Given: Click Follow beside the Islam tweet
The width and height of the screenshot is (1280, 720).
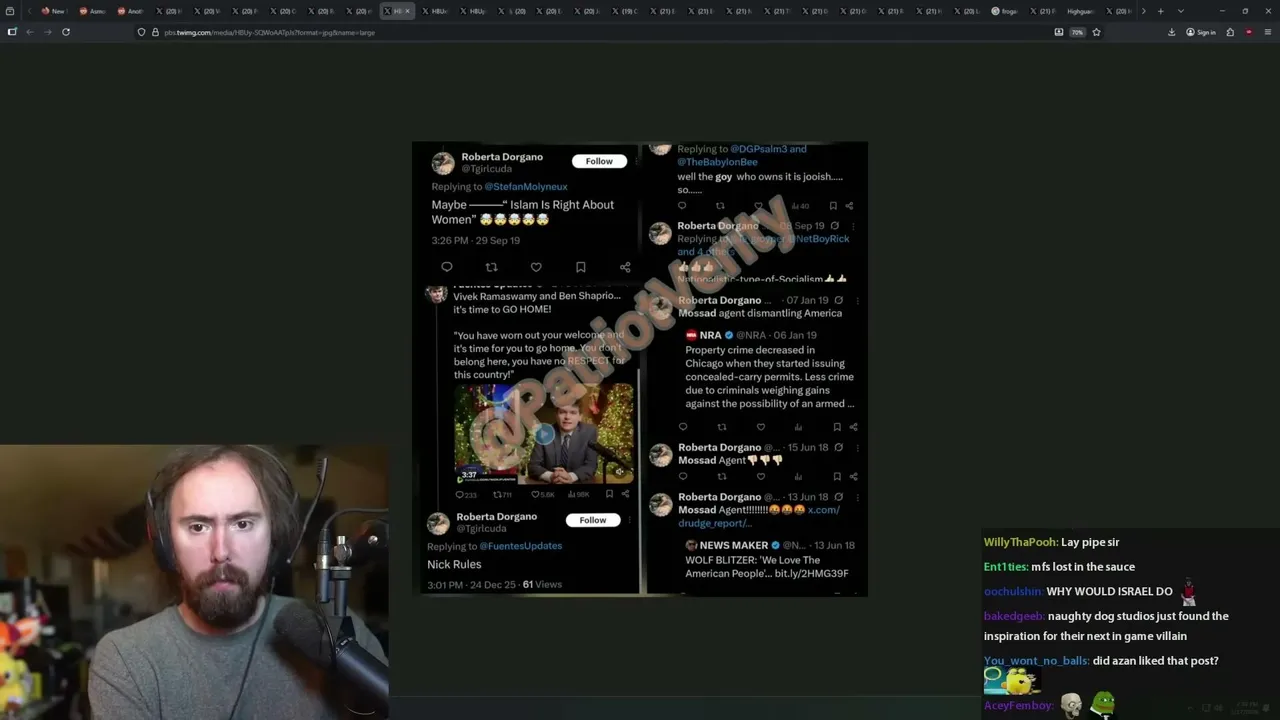Looking at the screenshot, I should (x=599, y=161).
